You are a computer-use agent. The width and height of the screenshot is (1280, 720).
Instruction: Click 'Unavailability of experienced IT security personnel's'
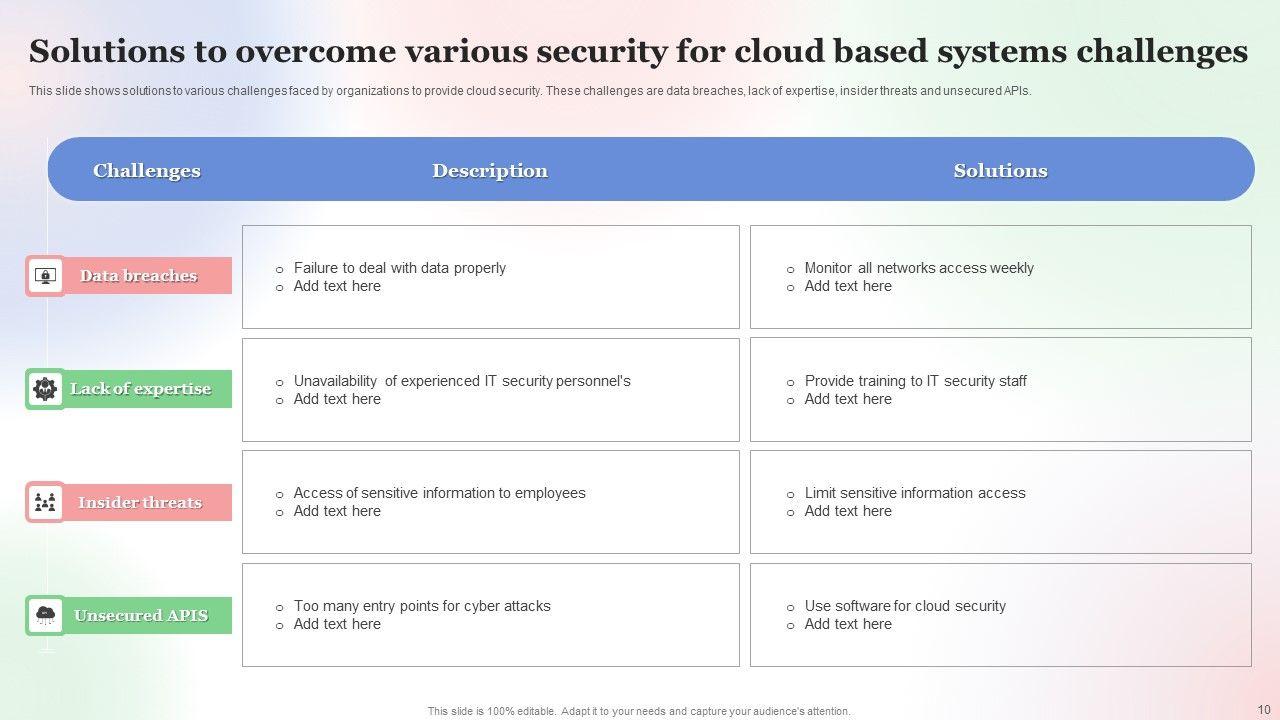462,381
